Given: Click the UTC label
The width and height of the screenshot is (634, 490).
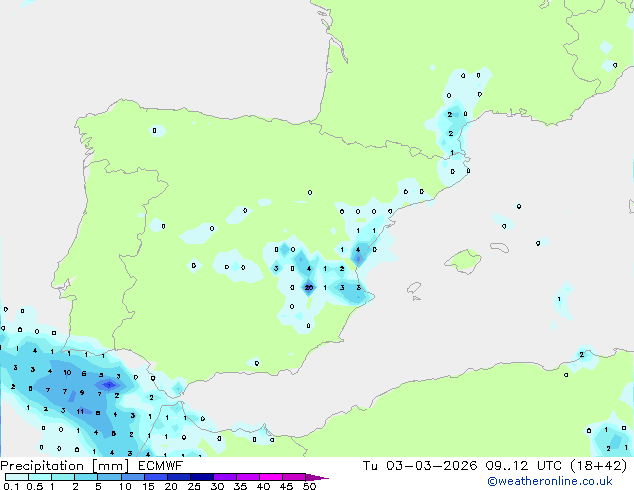Looking at the screenshot, I should tap(549, 466).
